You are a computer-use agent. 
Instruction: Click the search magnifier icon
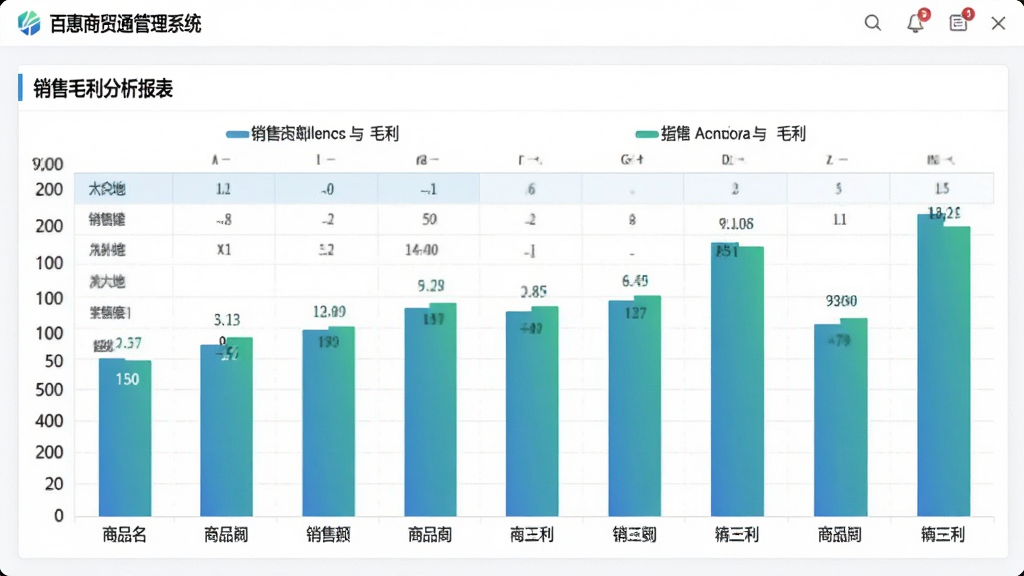[872, 23]
